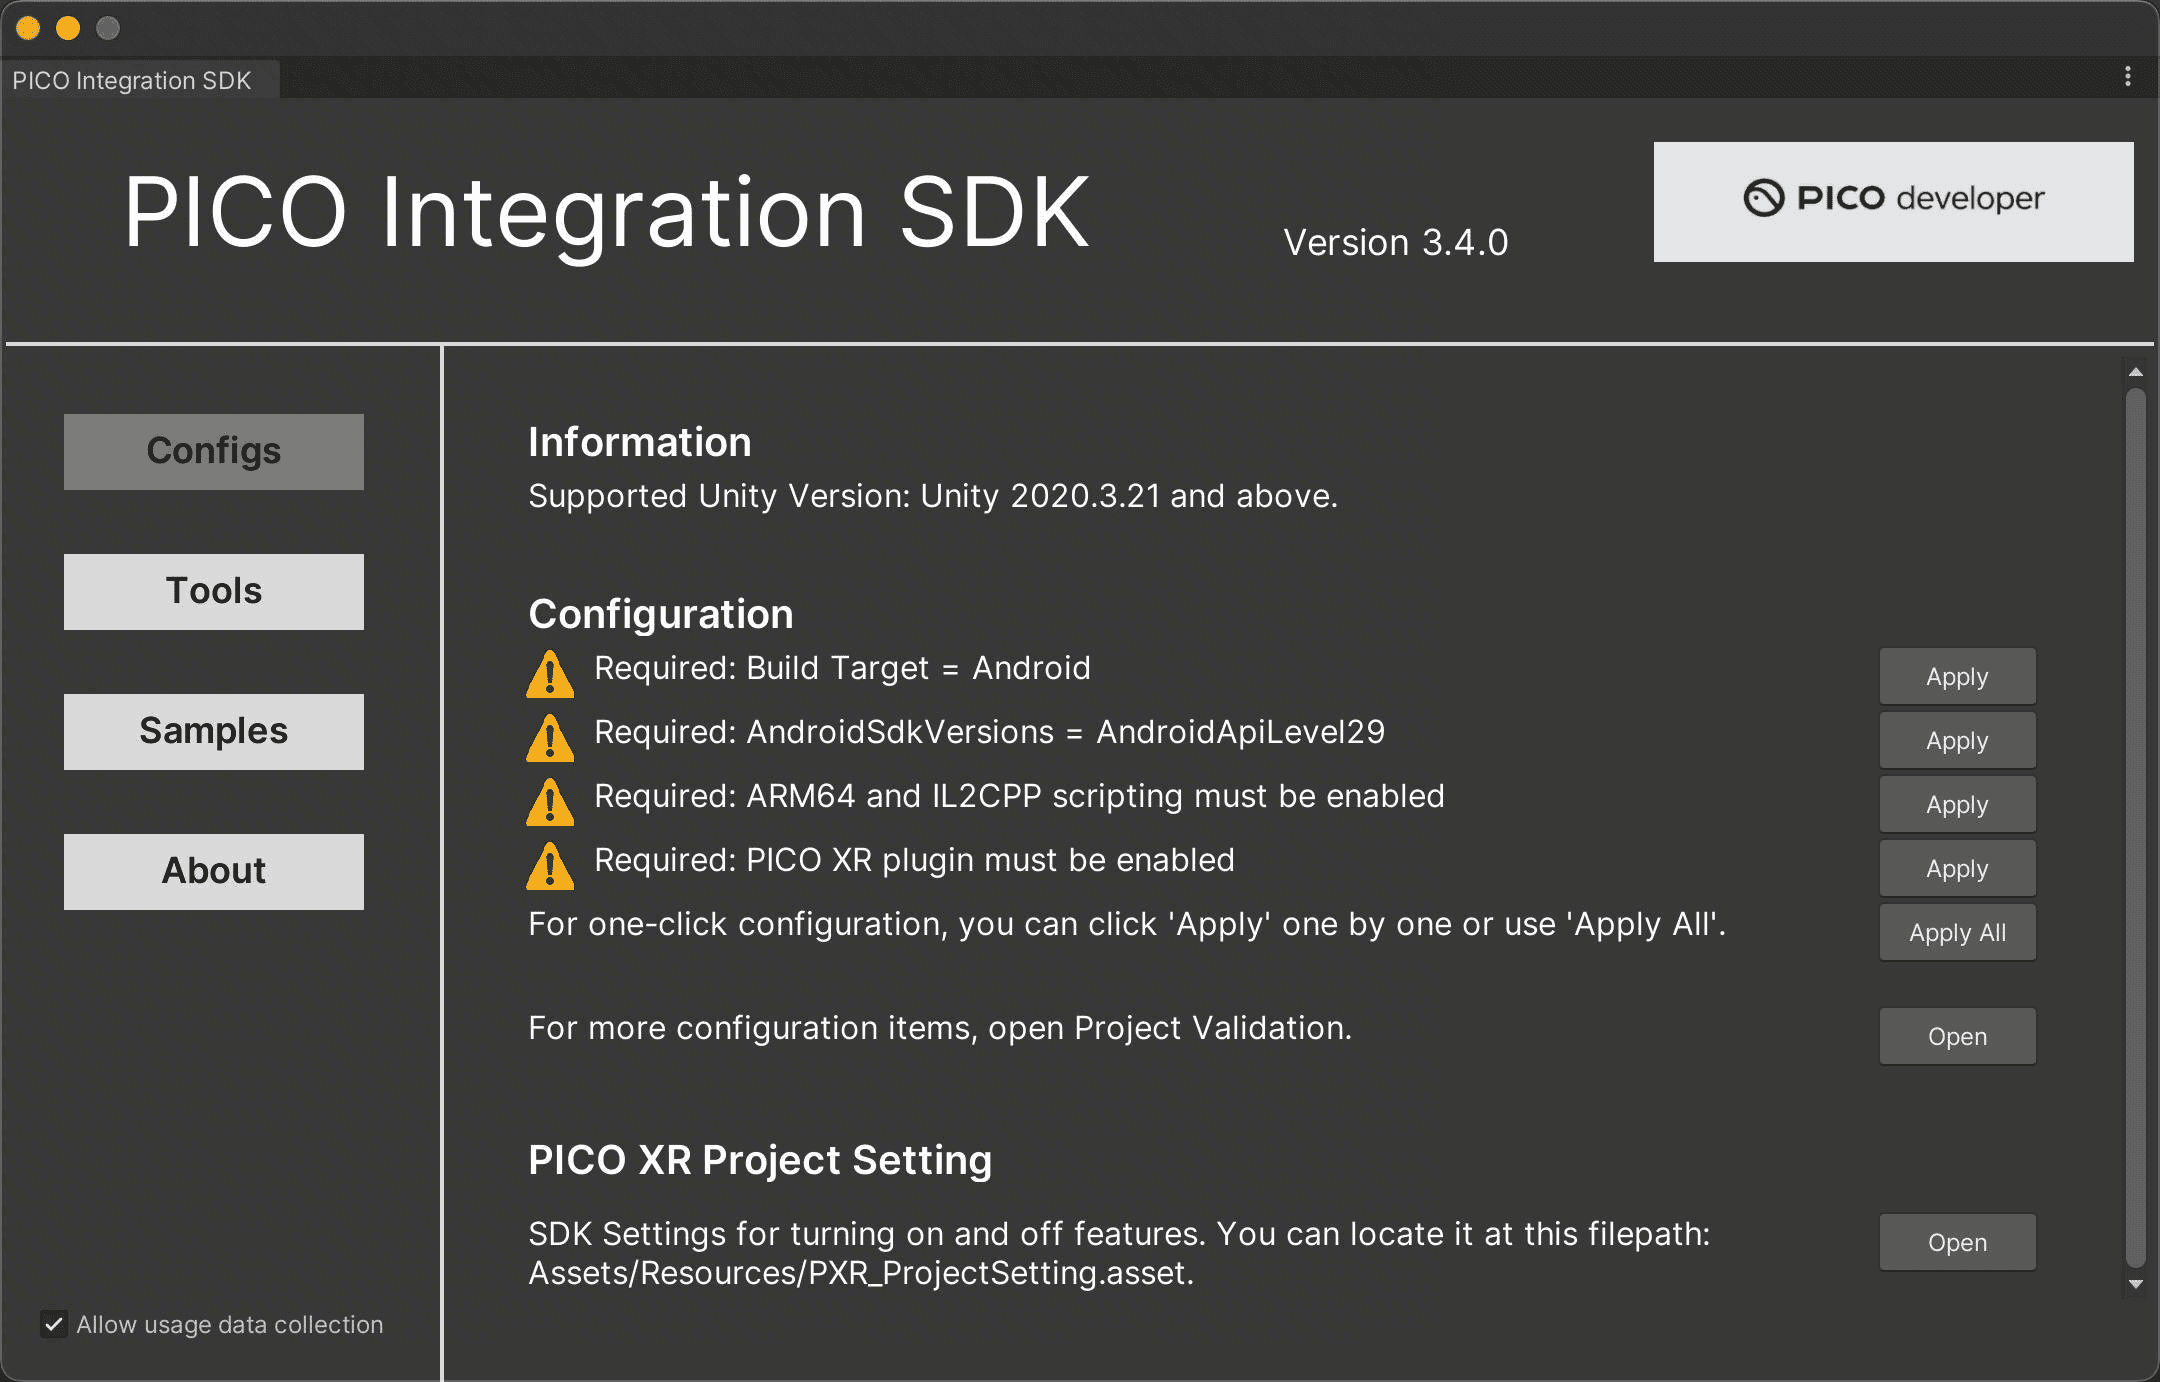The width and height of the screenshot is (2160, 1382).
Task: Open Project Validation
Action: [x=1957, y=1036]
